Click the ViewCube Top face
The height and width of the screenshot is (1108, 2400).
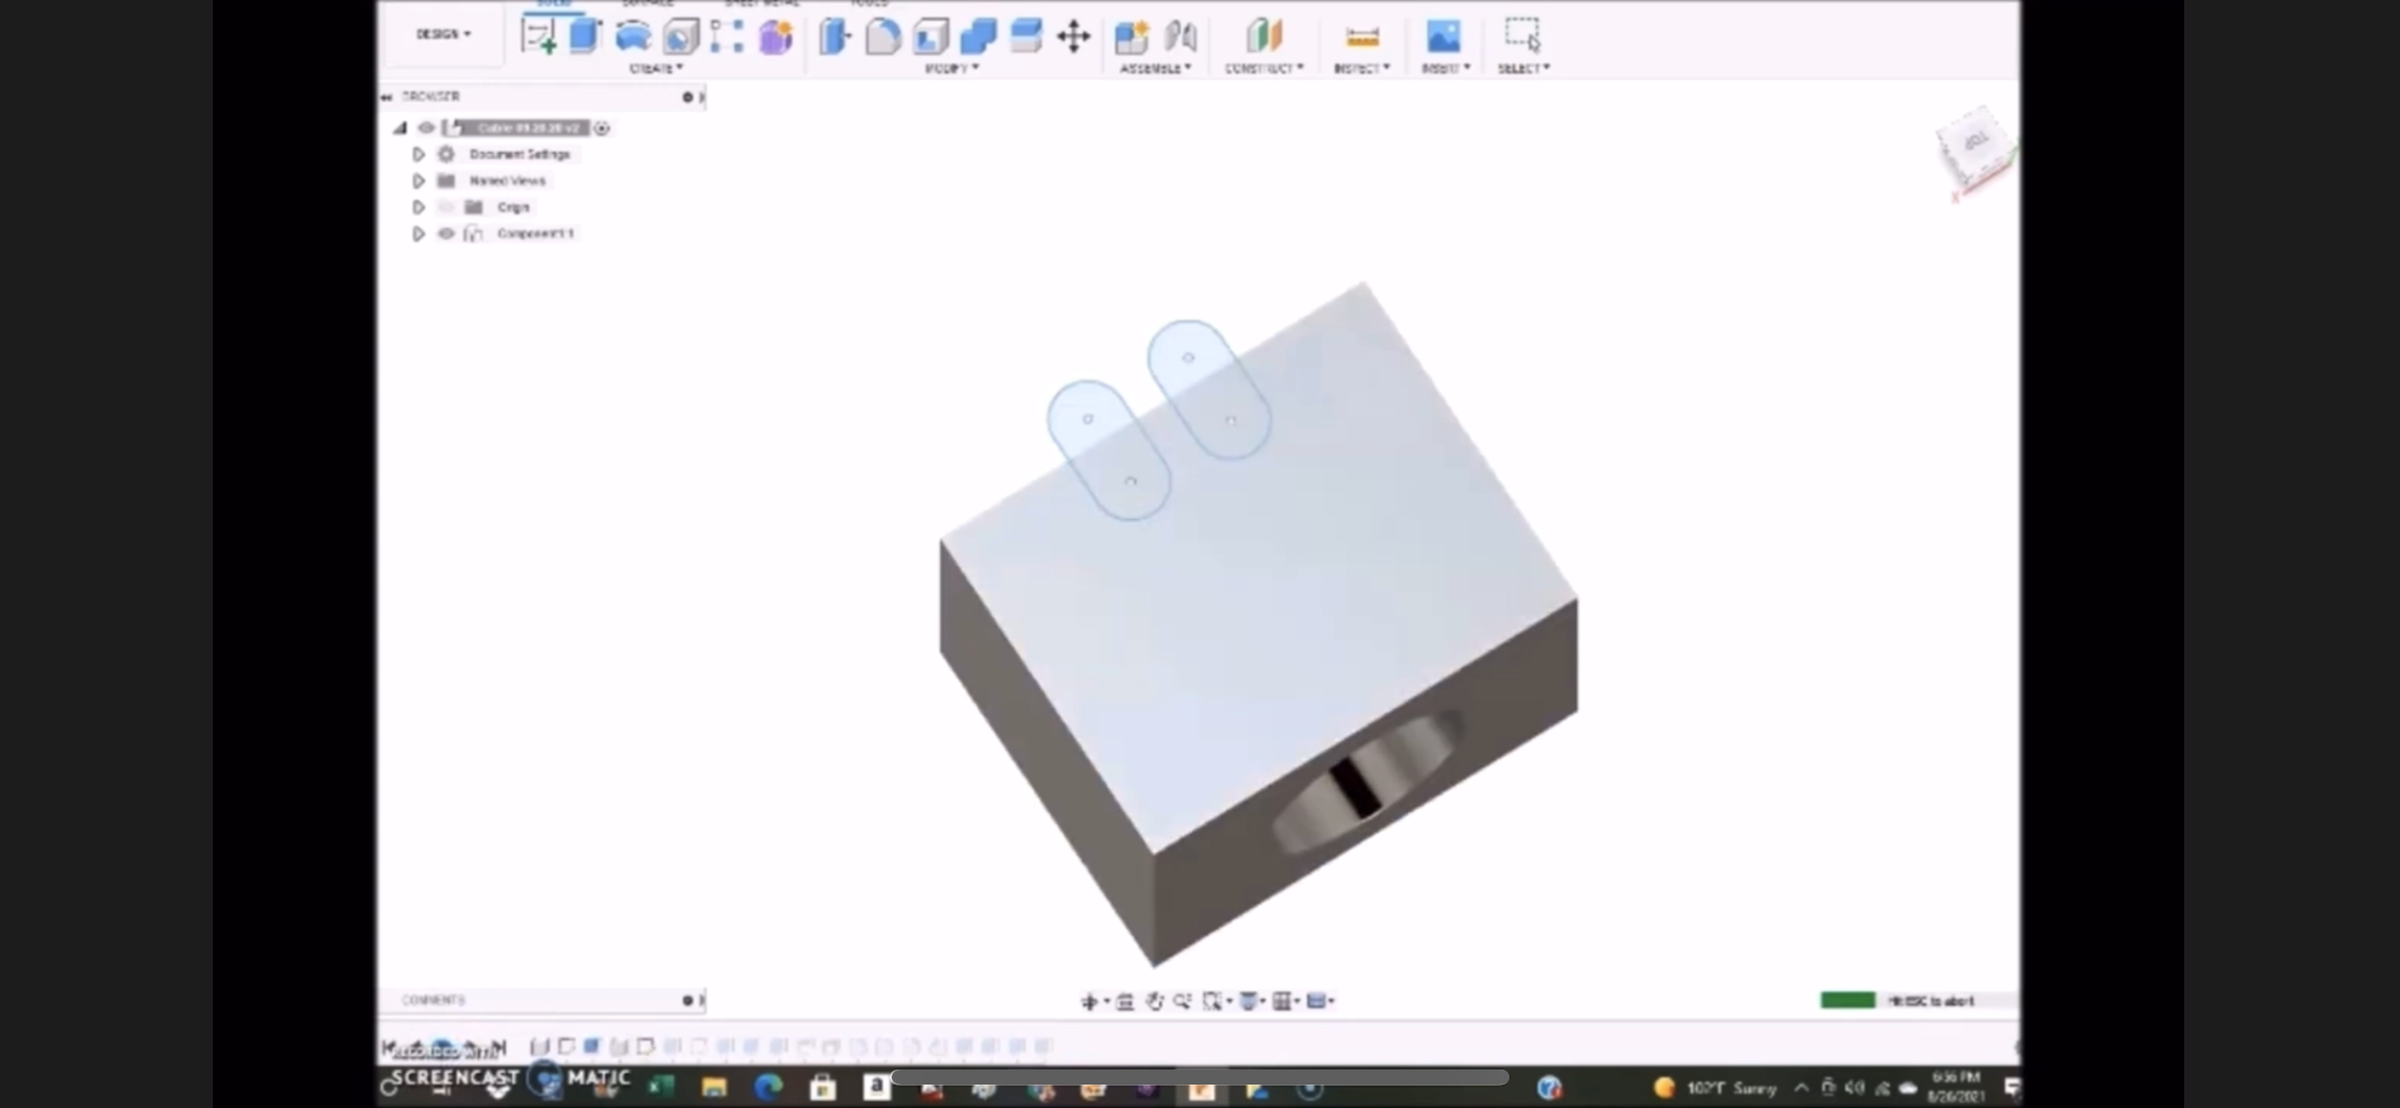[x=1975, y=143]
